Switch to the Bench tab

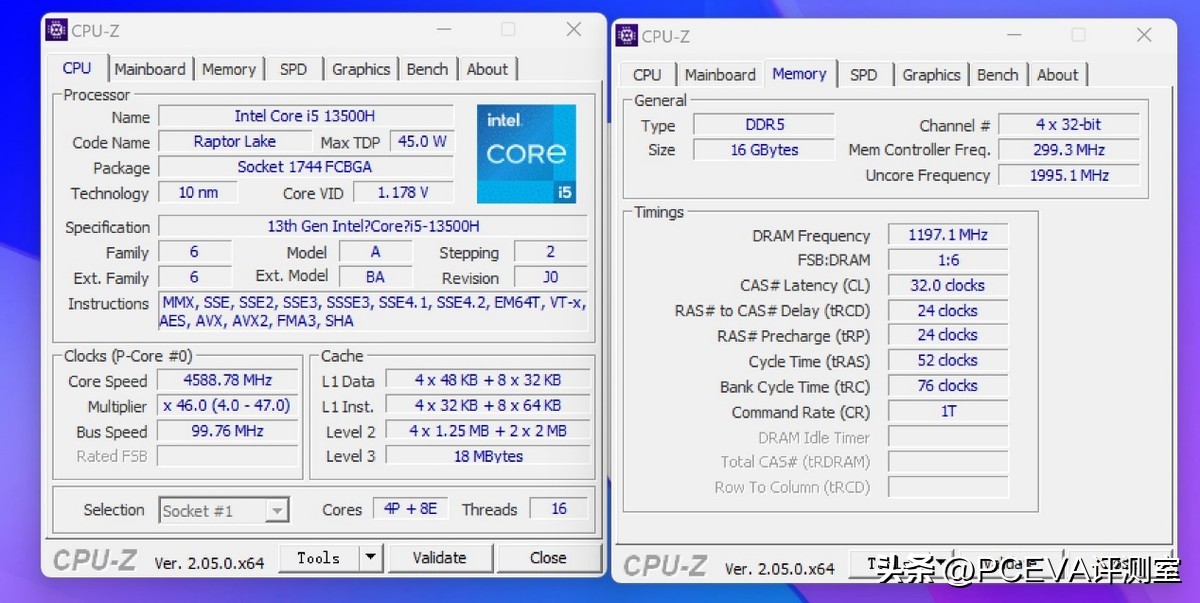(x=428, y=68)
